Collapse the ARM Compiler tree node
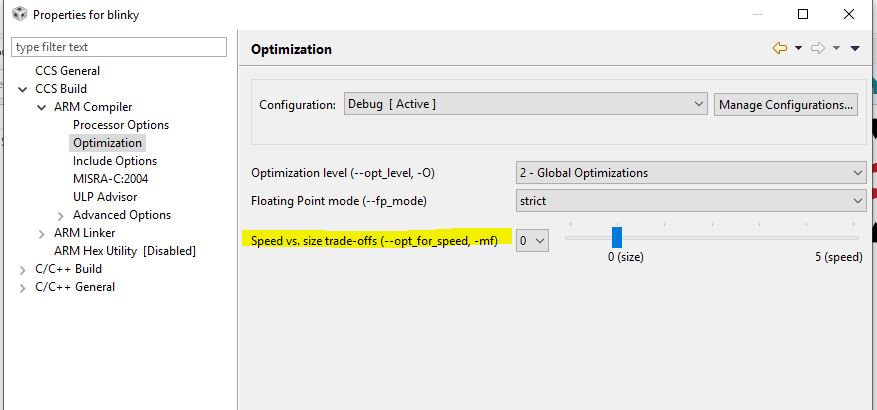This screenshot has width=877, height=410. pyautogui.click(x=42, y=107)
